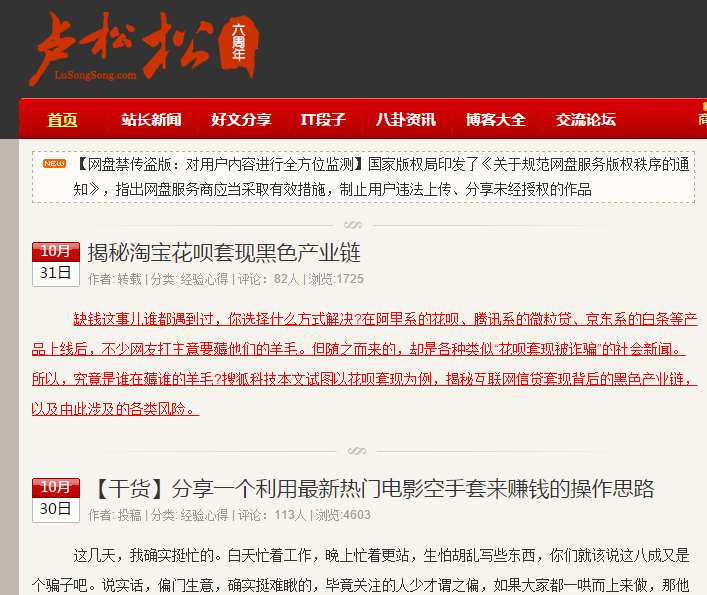Open 博客大全 from the navigation bar
Viewport: 707px width, 595px height.
pyautogui.click(x=495, y=120)
